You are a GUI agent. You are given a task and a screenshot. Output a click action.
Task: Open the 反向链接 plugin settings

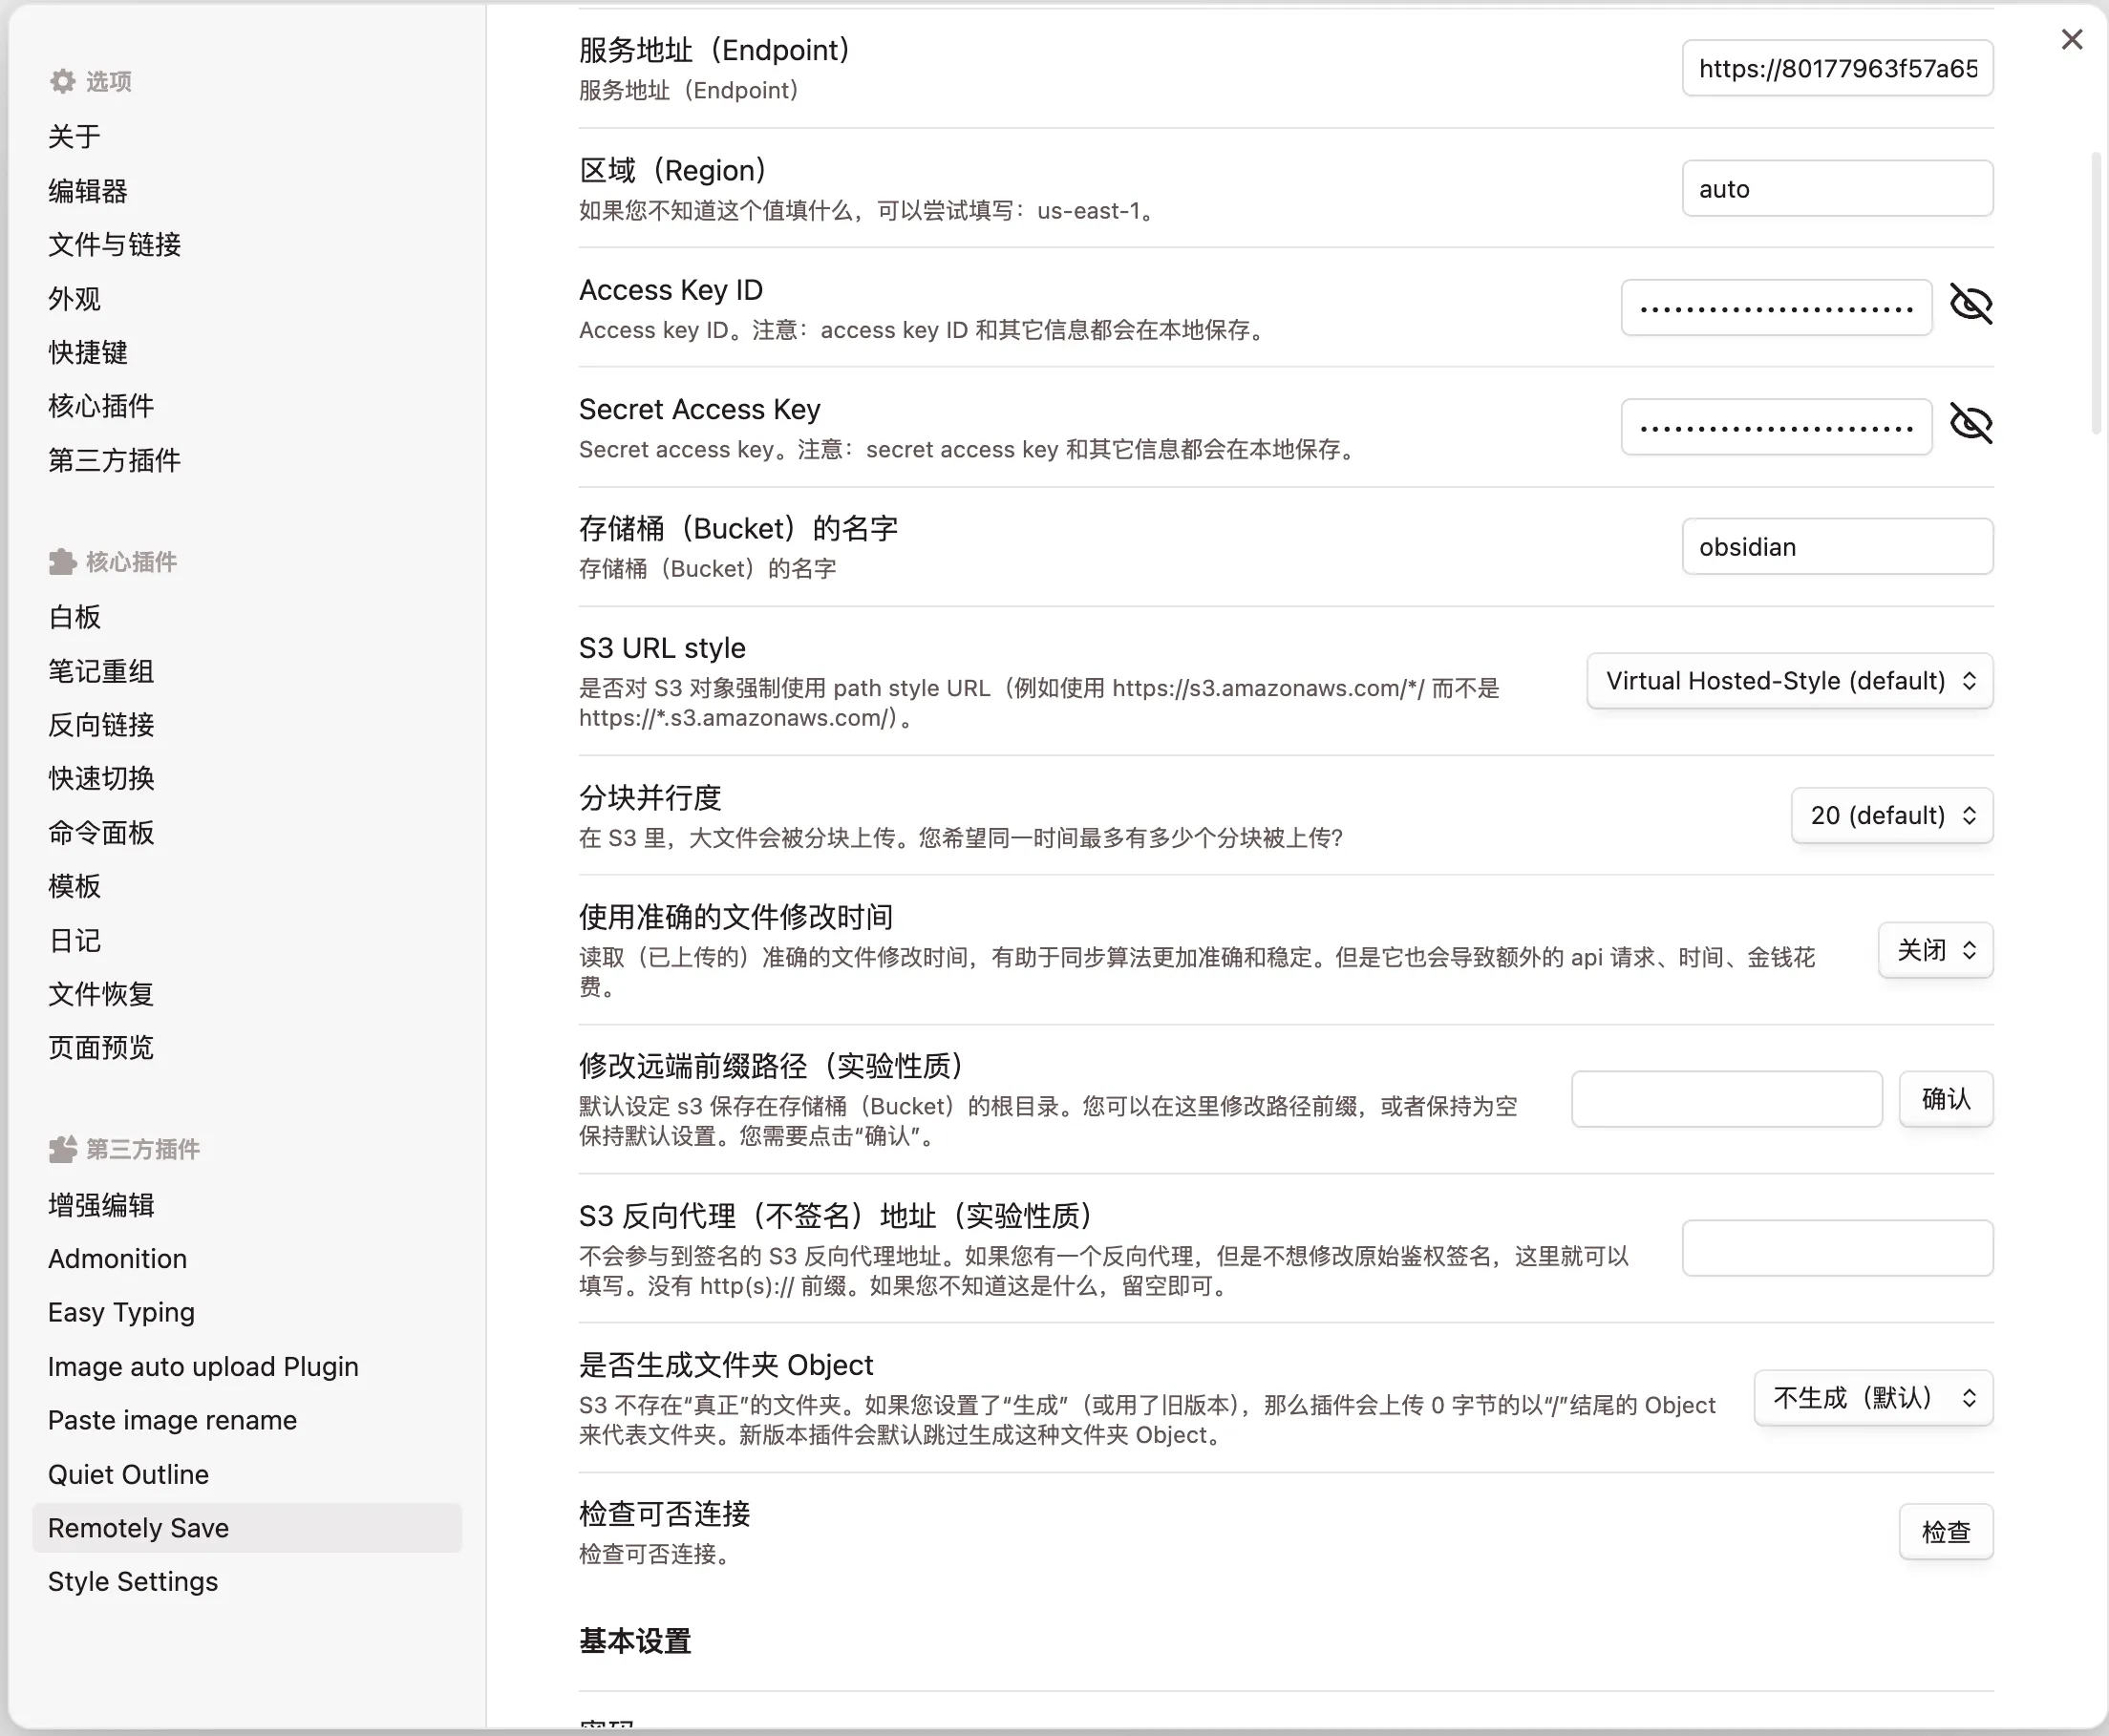[247, 725]
